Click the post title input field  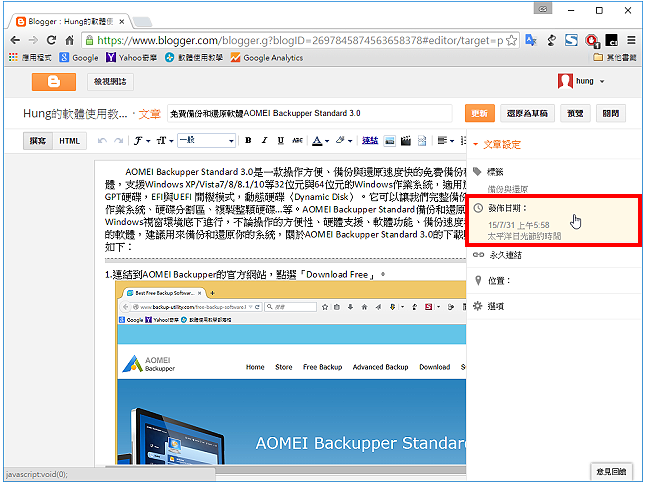(x=309, y=113)
